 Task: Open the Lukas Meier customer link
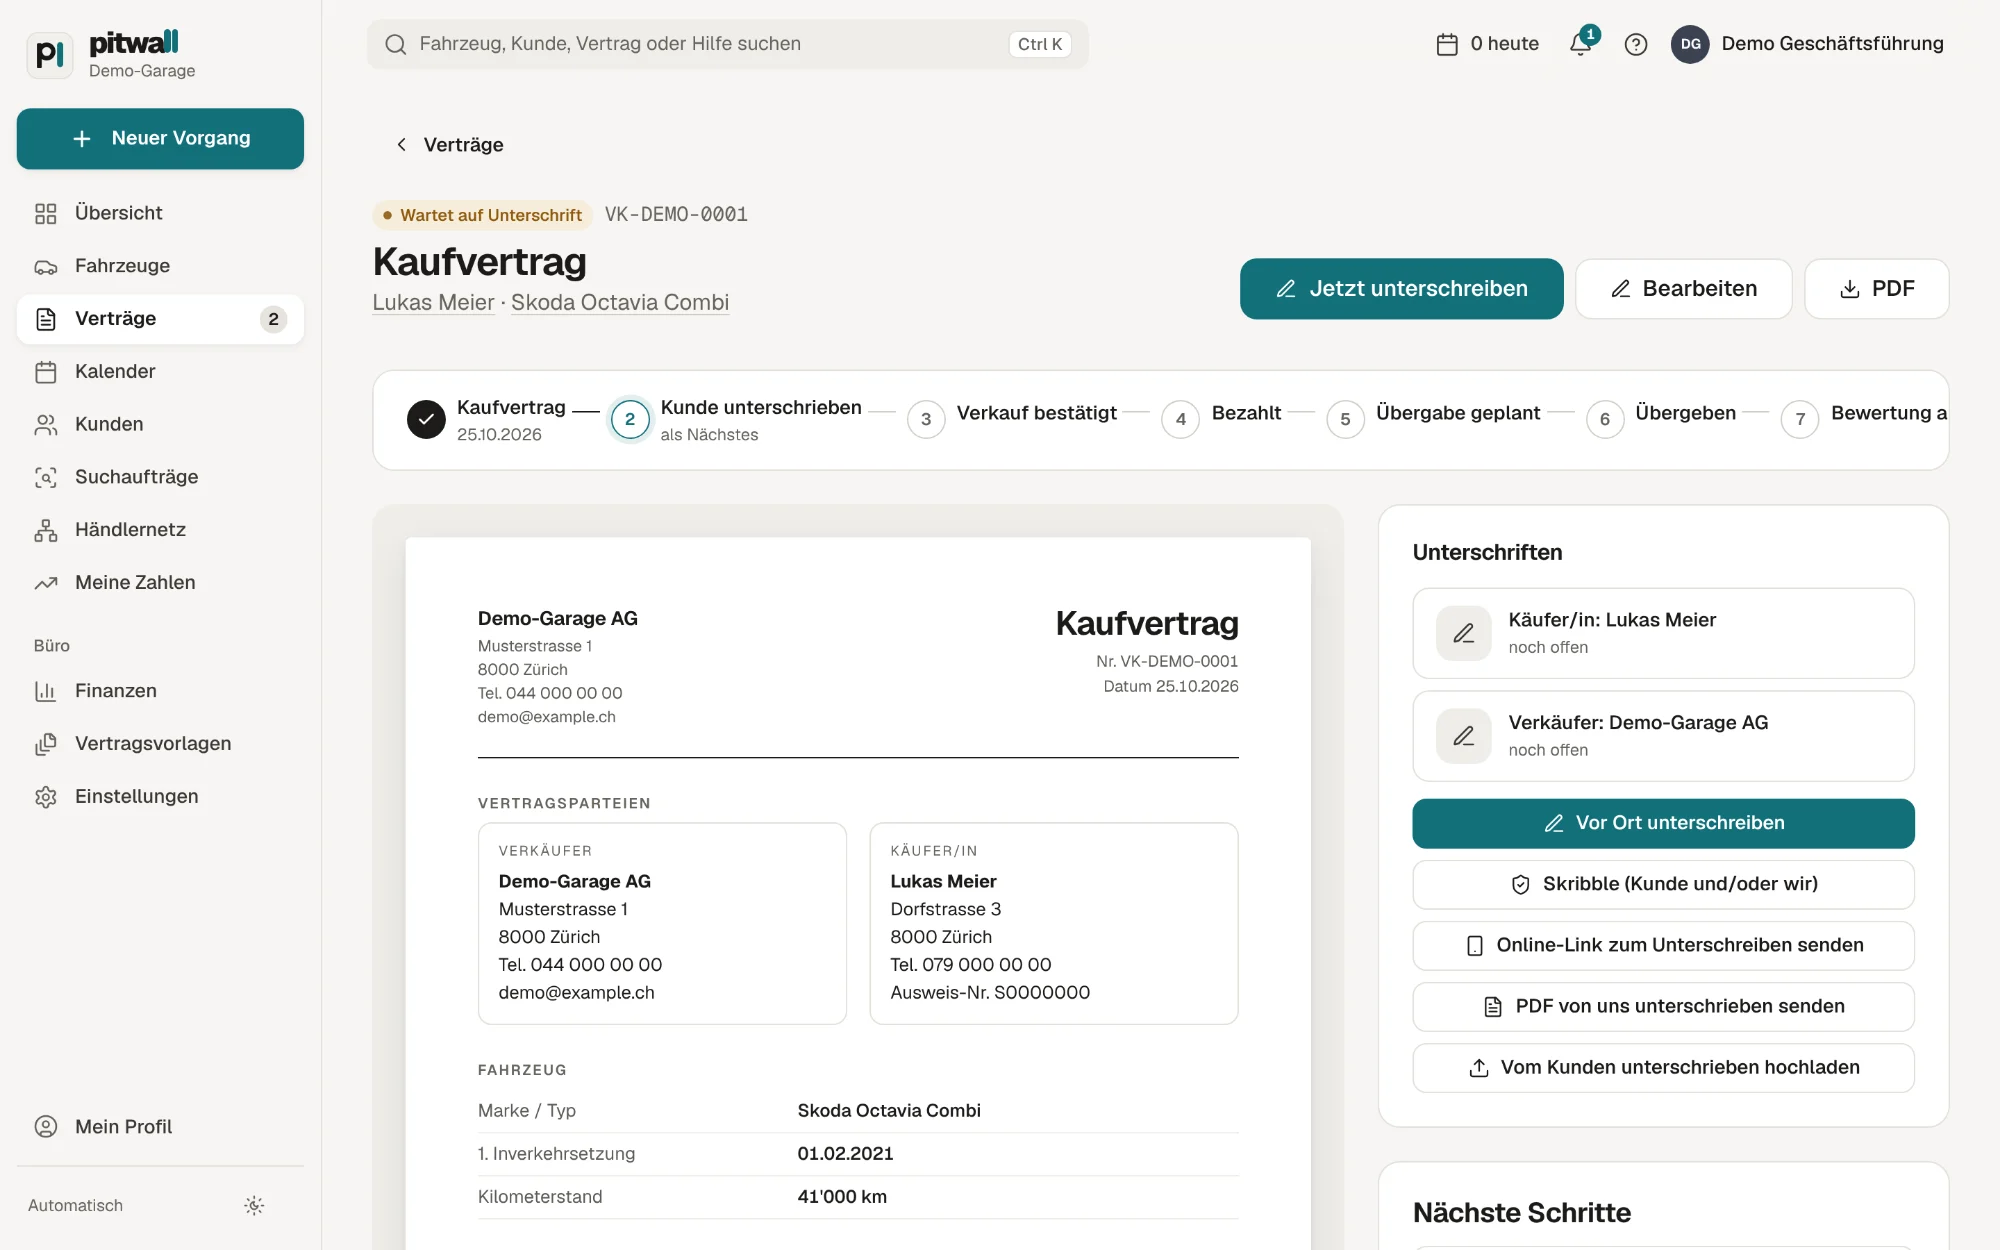point(433,303)
